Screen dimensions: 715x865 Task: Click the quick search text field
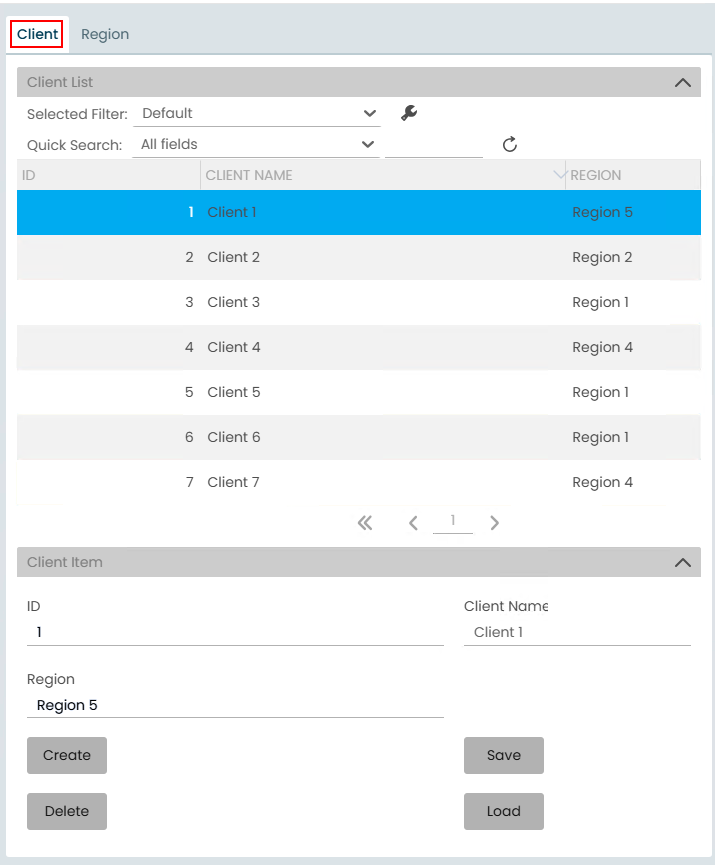point(434,145)
